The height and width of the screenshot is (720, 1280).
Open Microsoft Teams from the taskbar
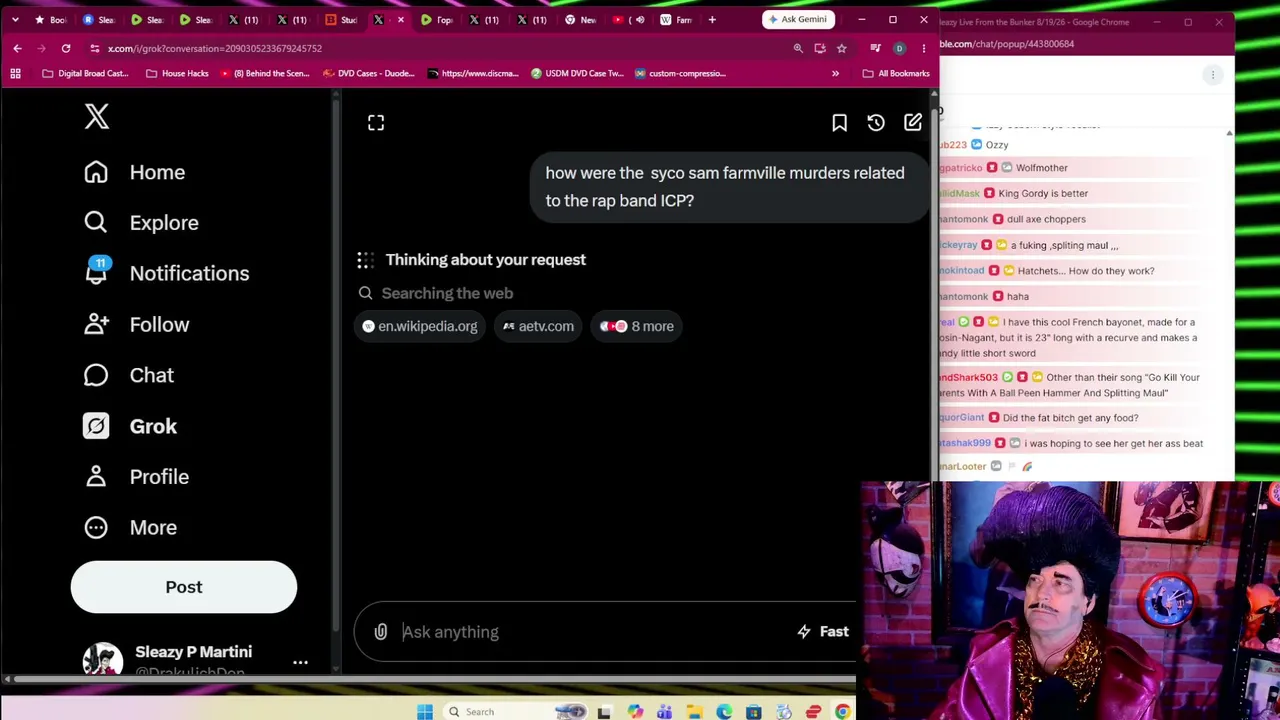click(x=664, y=712)
